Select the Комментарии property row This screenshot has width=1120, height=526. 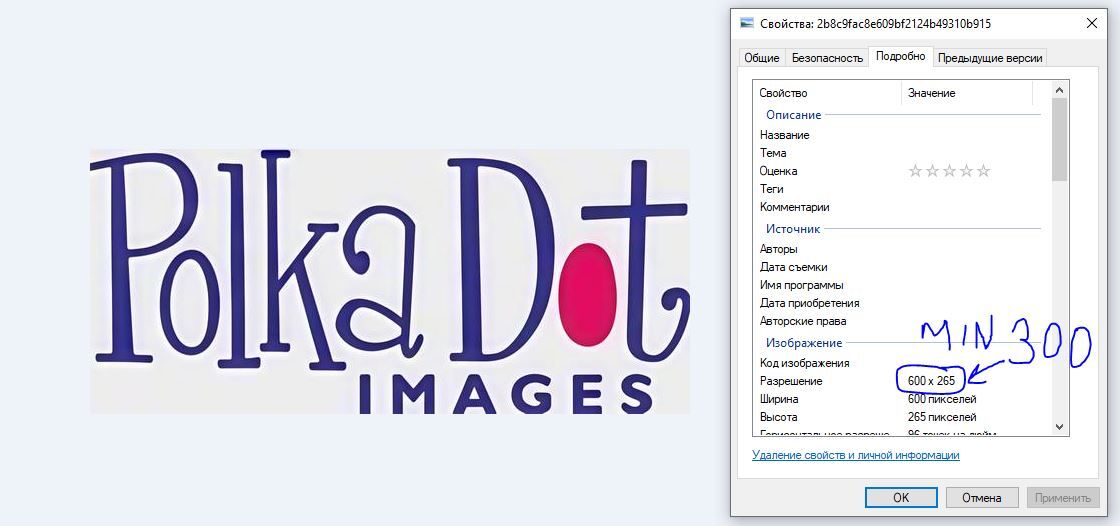click(x=902, y=207)
